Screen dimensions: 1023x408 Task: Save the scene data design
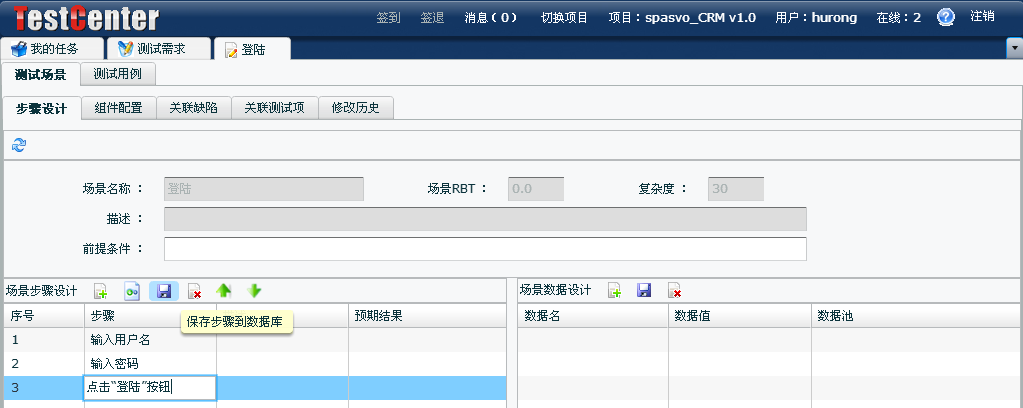point(645,291)
